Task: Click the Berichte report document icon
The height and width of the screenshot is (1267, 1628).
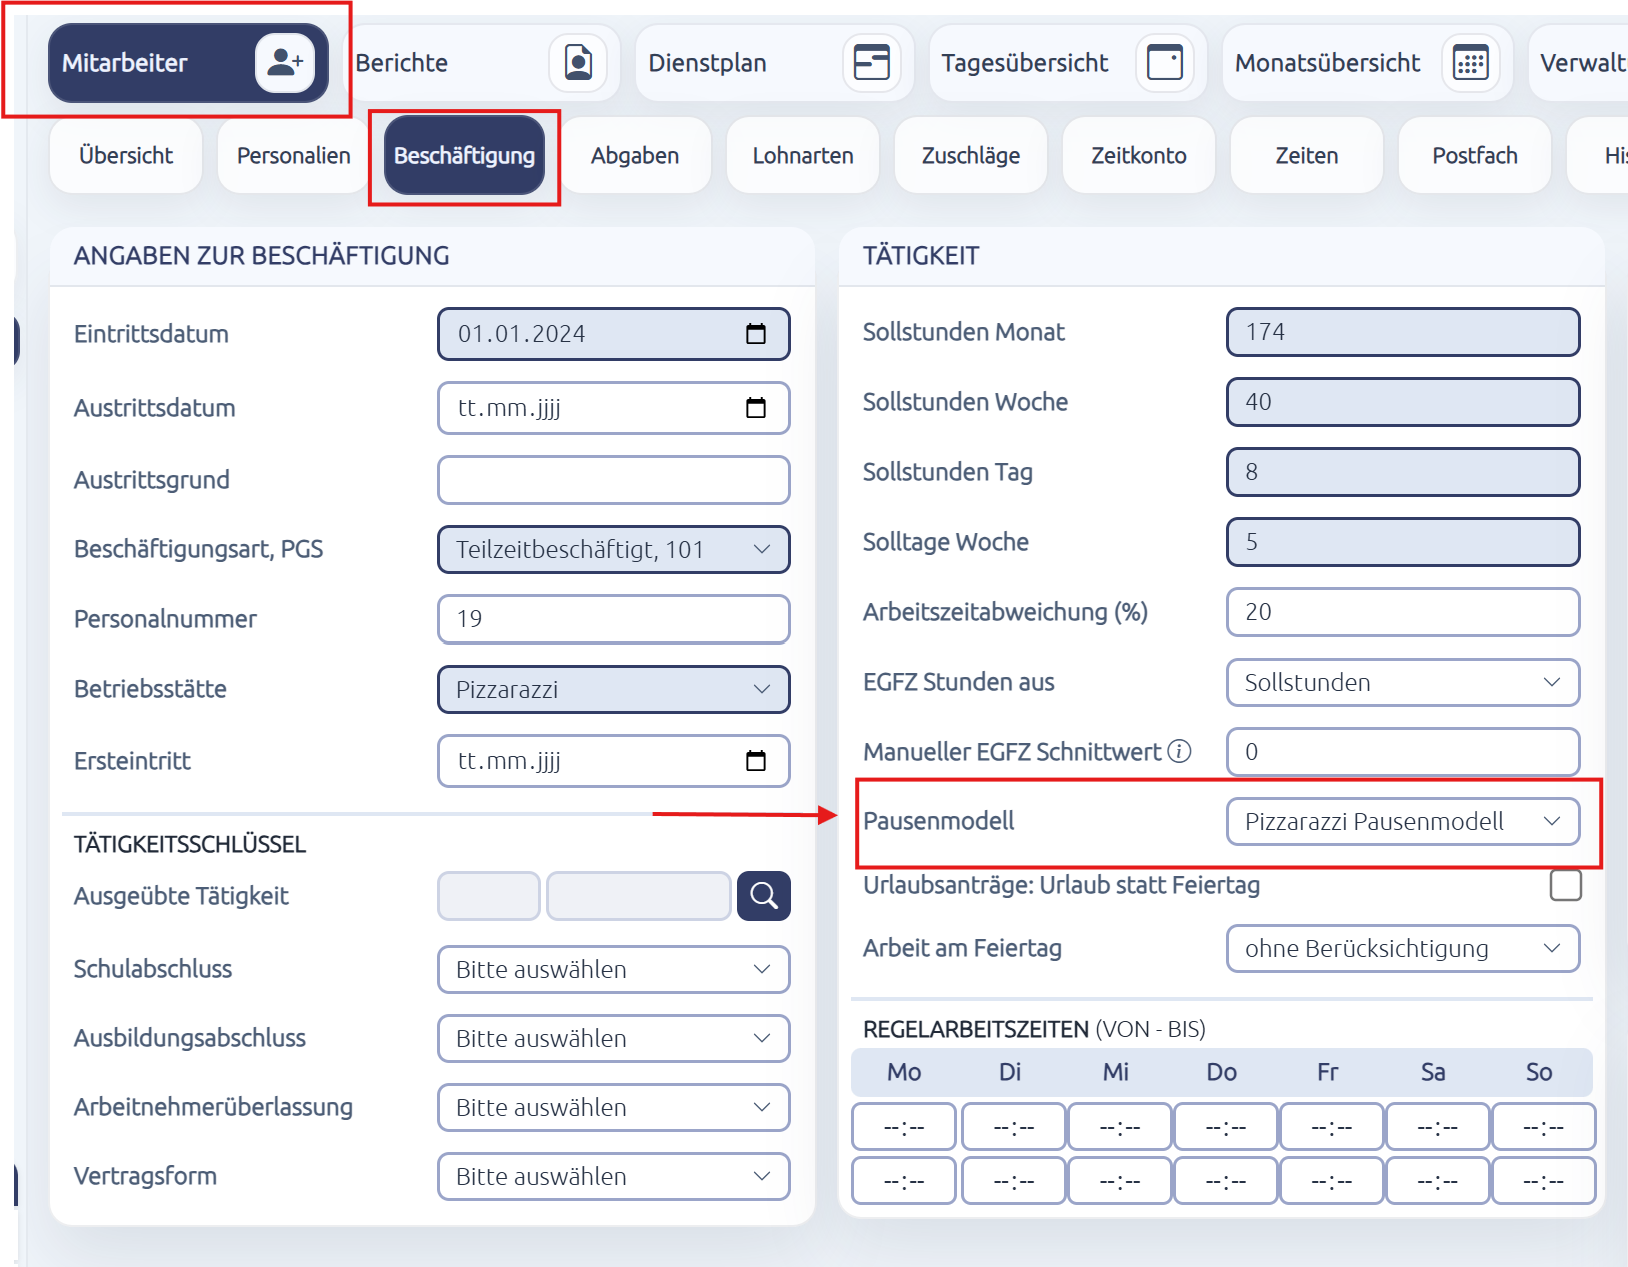Action: [578, 63]
